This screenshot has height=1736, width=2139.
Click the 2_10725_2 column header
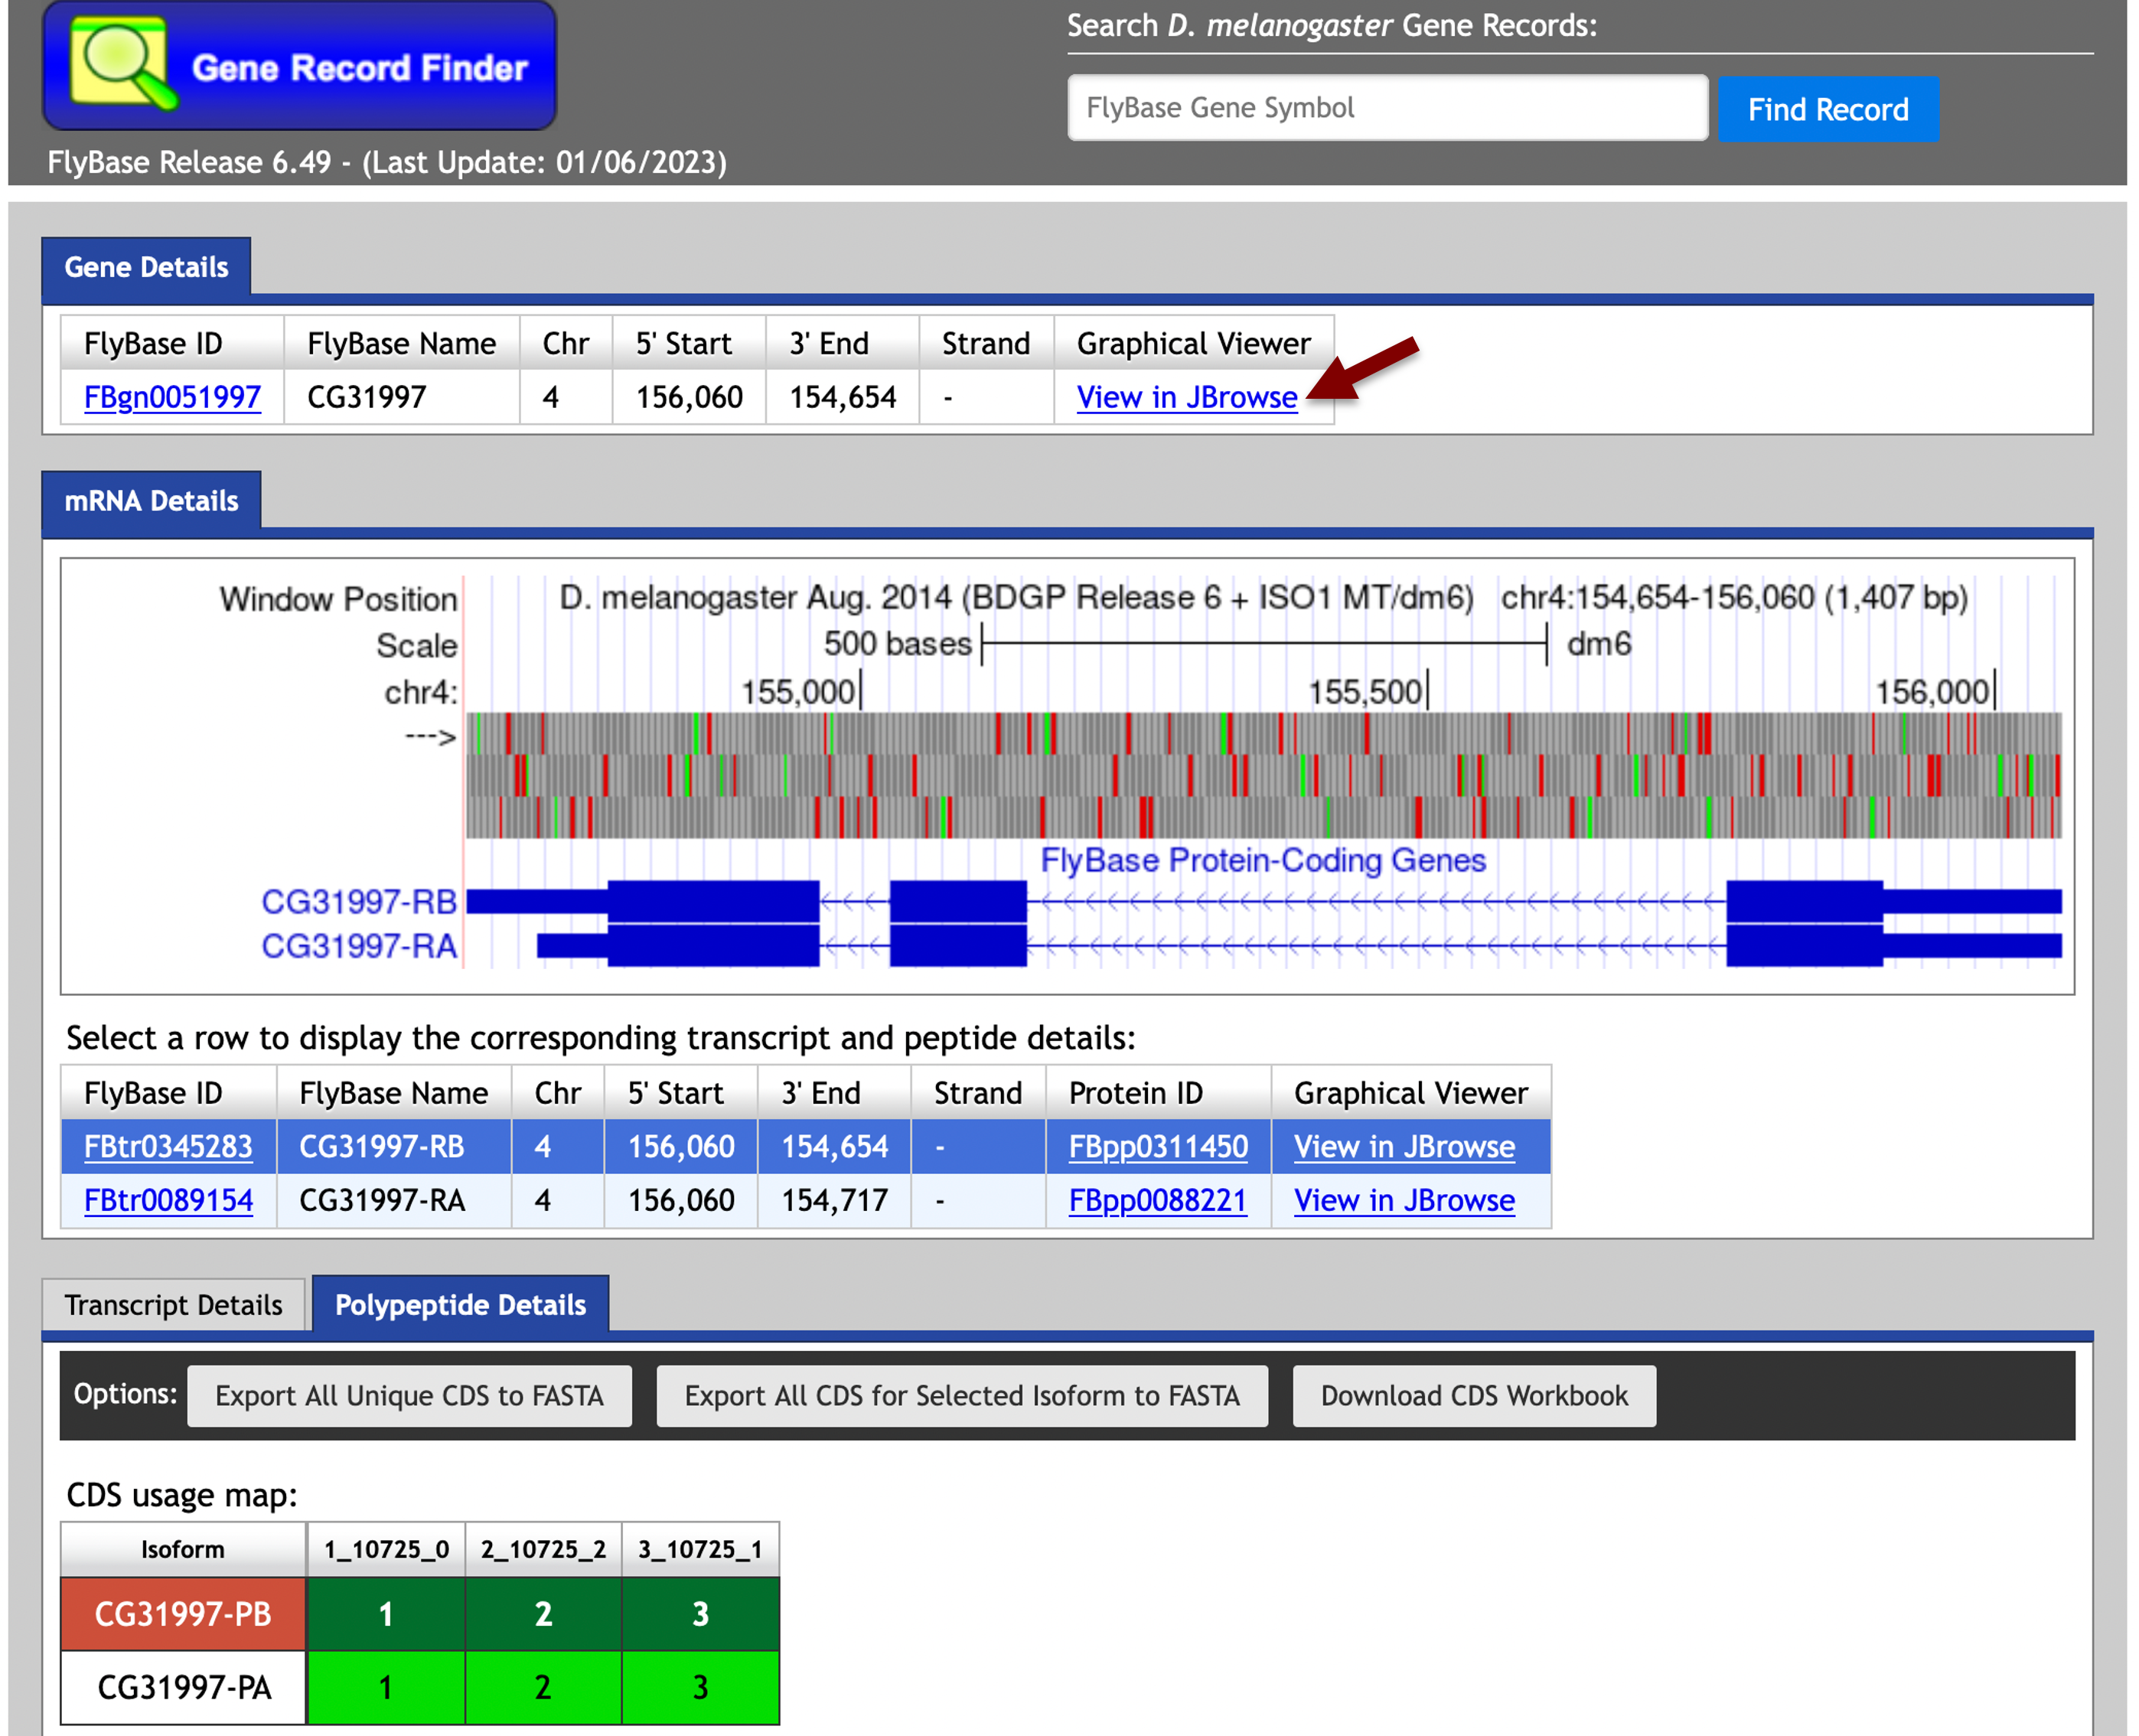[543, 1550]
